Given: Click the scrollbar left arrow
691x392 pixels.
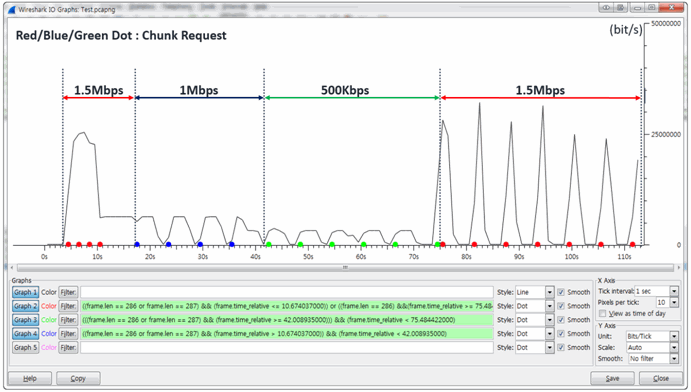Looking at the screenshot, I should [12, 267].
